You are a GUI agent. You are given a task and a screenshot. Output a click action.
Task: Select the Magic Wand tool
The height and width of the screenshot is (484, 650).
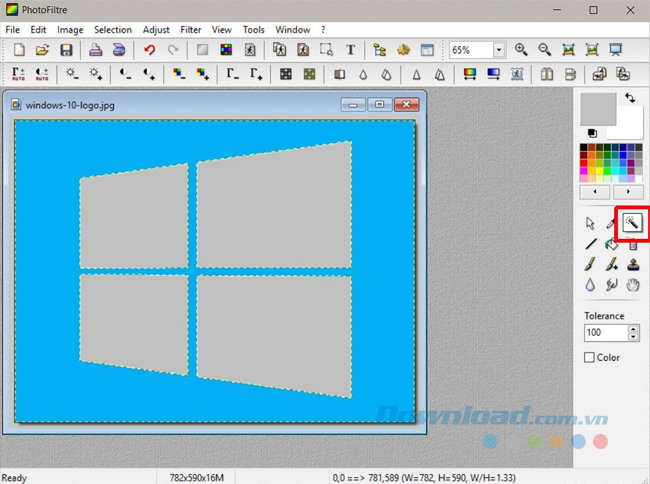[x=632, y=223]
